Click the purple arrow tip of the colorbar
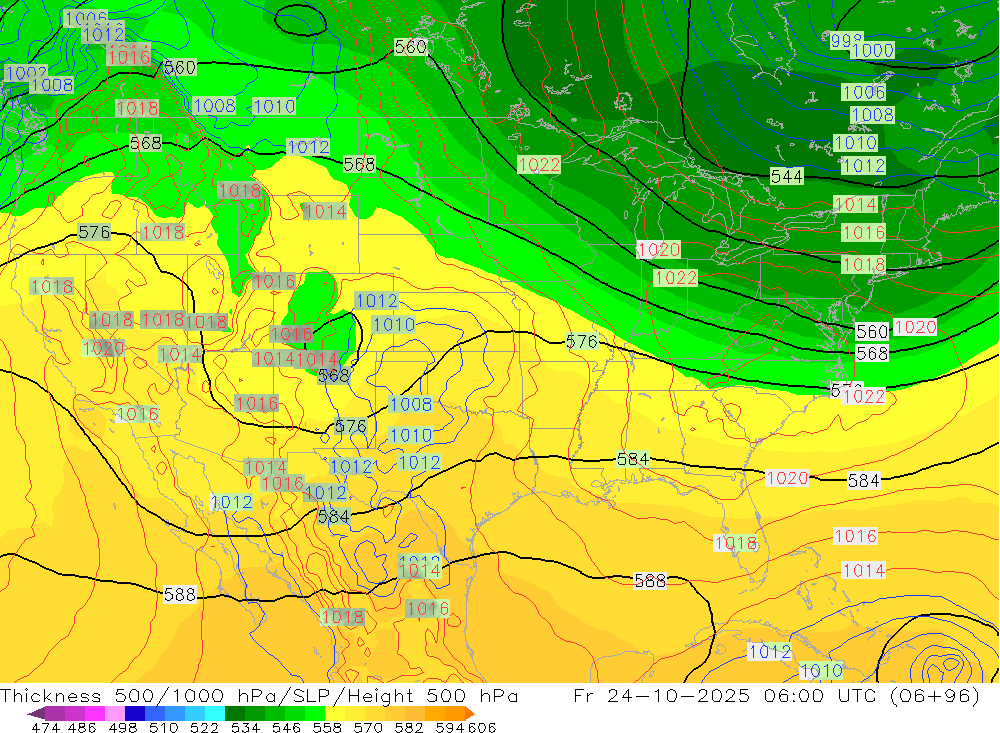This screenshot has height=733, width=1000. point(36,713)
